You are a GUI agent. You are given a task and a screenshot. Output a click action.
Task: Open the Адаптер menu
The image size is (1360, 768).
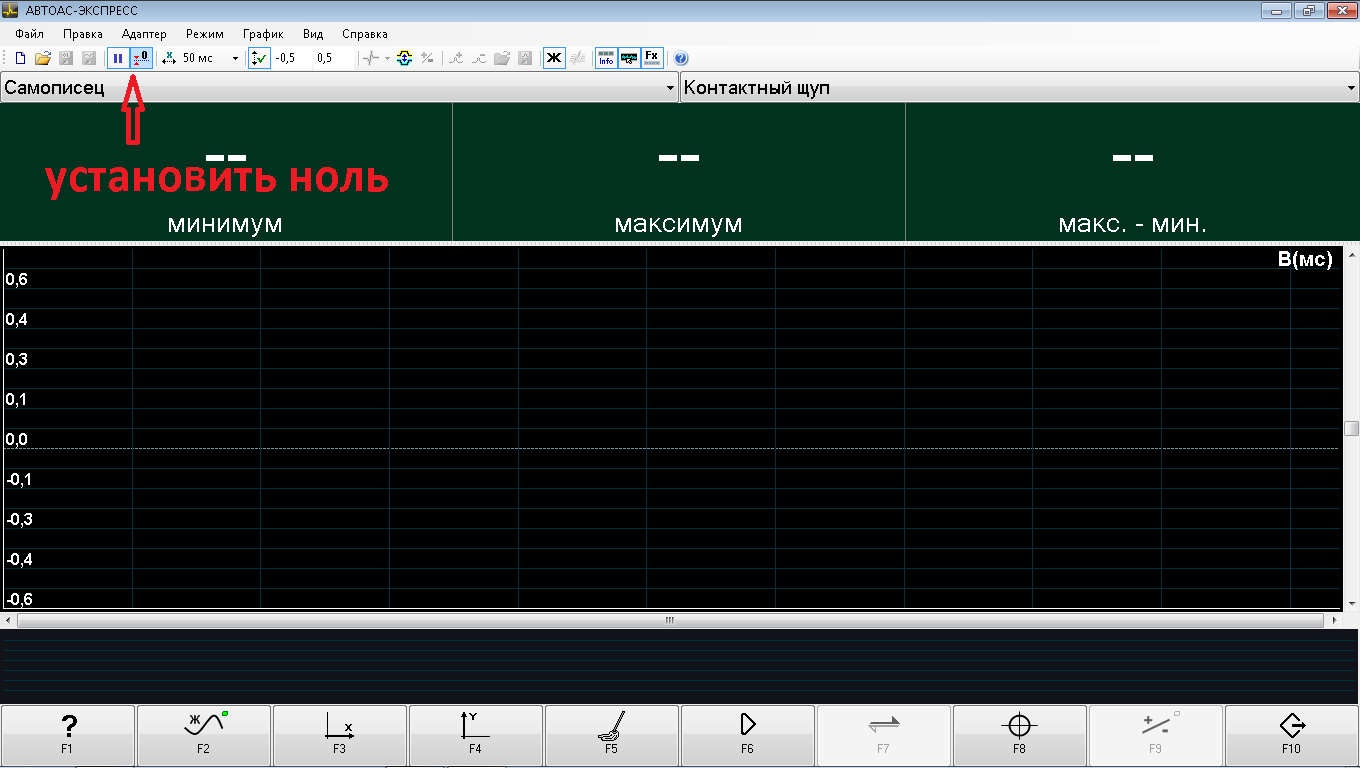click(144, 34)
